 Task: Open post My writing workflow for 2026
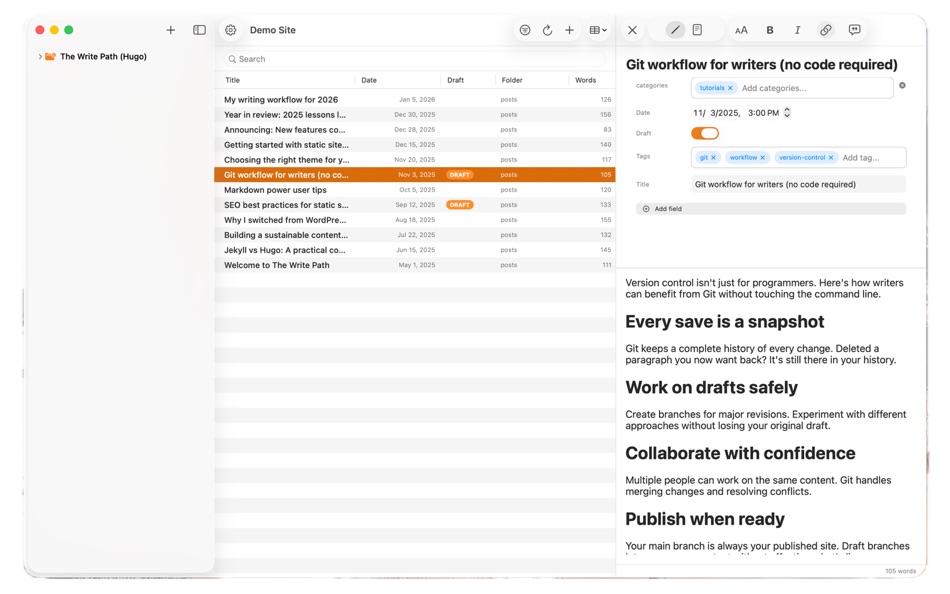pos(414,99)
